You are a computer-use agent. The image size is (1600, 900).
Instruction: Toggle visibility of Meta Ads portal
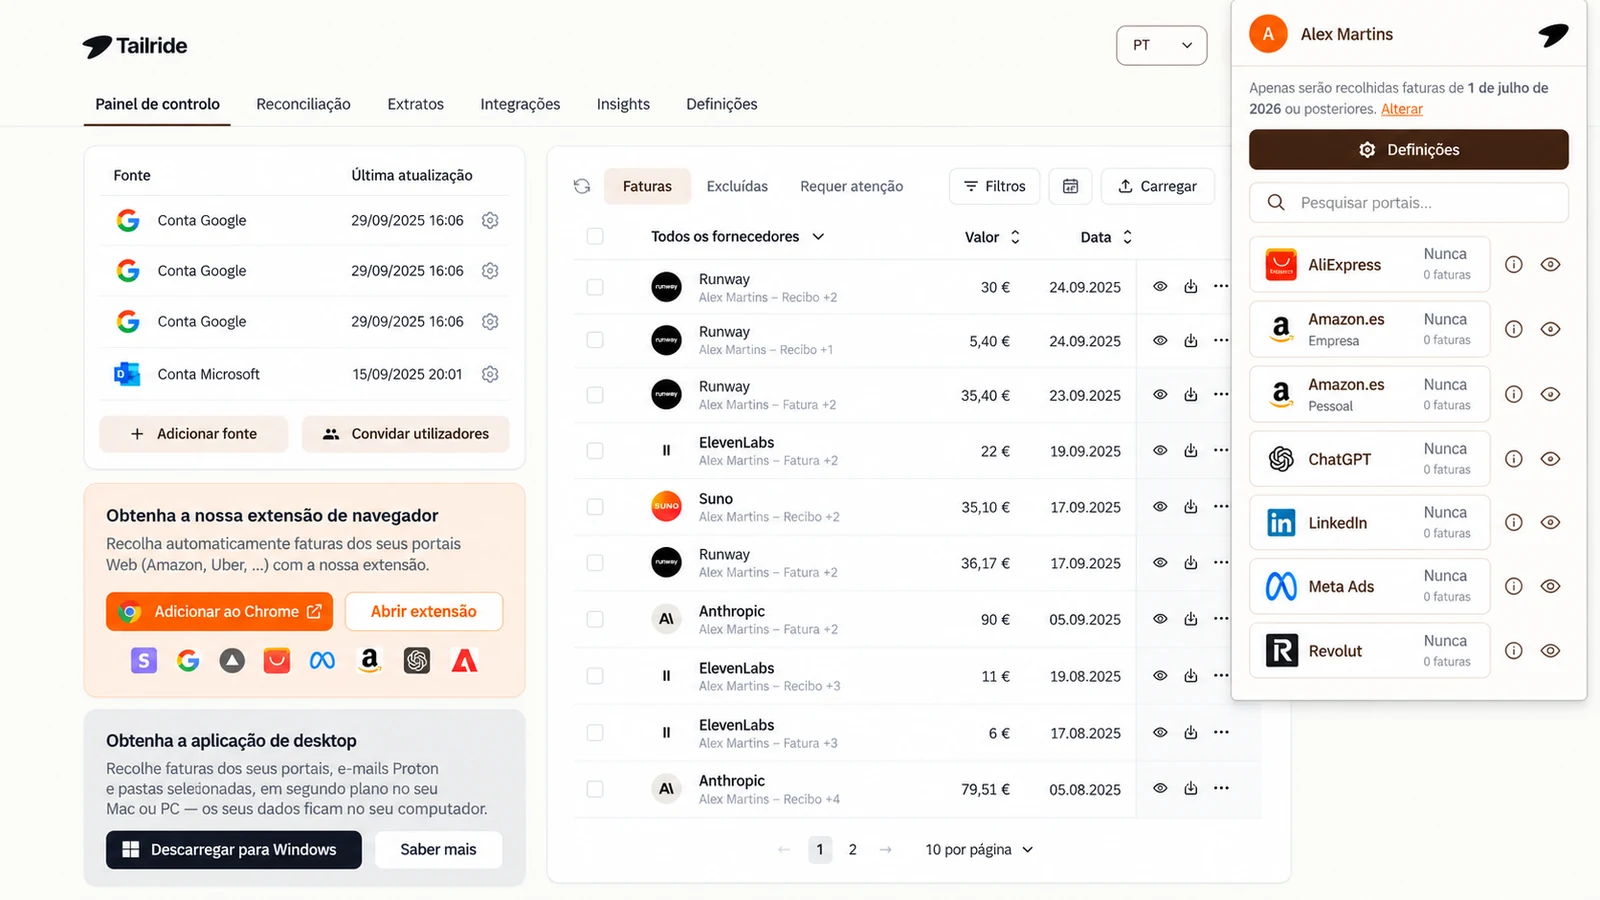point(1550,587)
